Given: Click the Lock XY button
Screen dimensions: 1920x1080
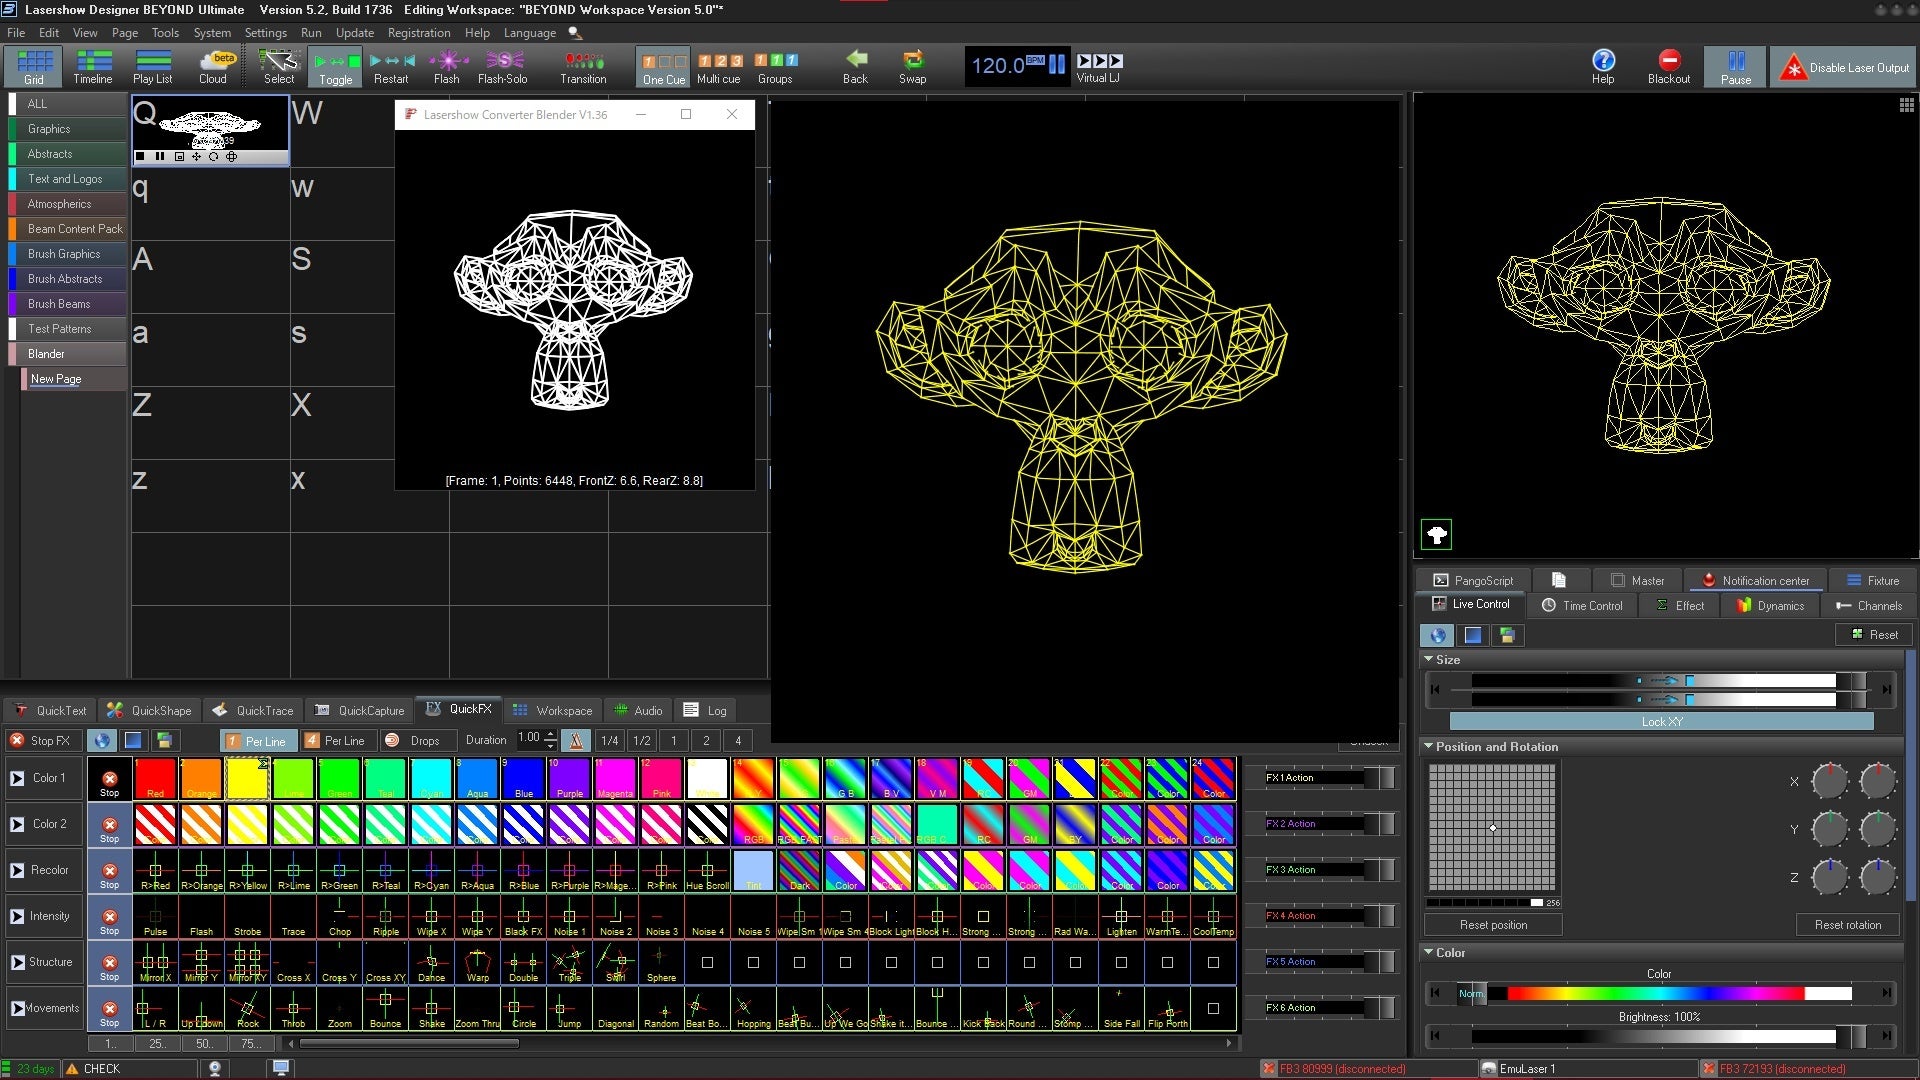Looking at the screenshot, I should (x=1661, y=722).
